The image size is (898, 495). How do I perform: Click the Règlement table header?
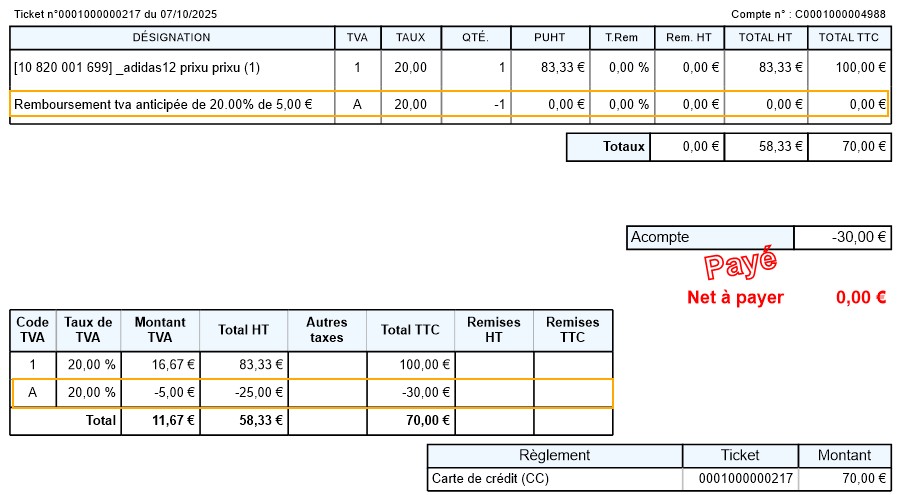554,455
